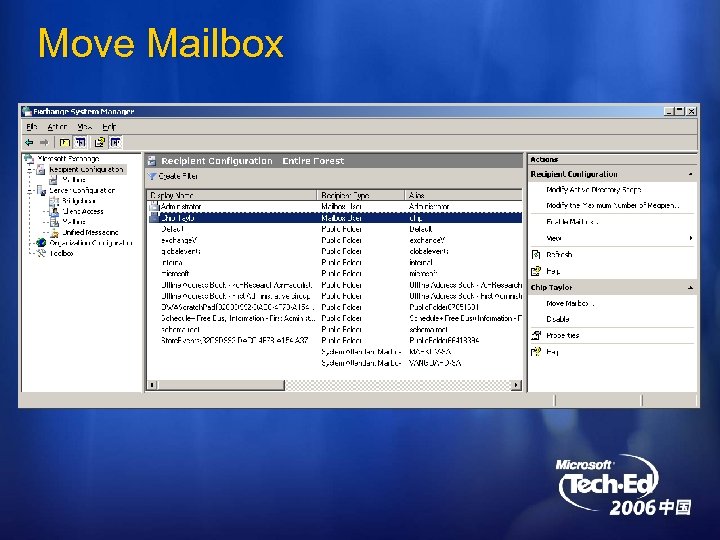
Task: Select the Organization Configuration globe icon
Action: tap(41, 242)
